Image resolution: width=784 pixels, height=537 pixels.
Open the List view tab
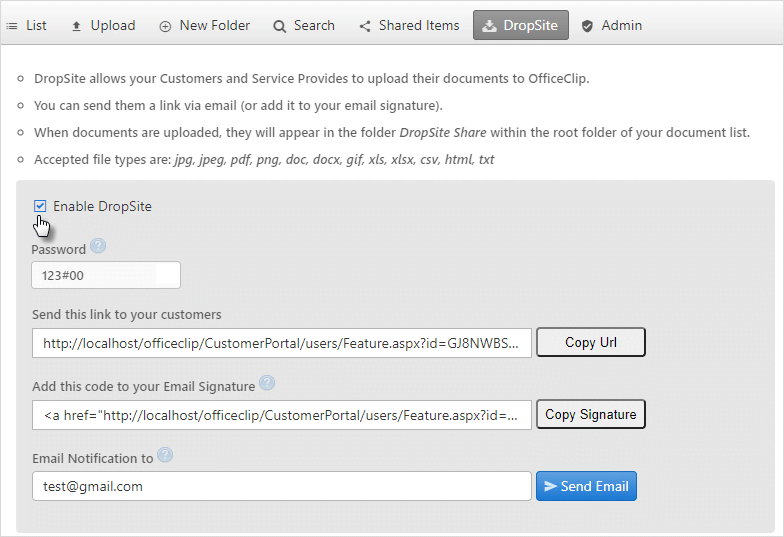[26, 26]
